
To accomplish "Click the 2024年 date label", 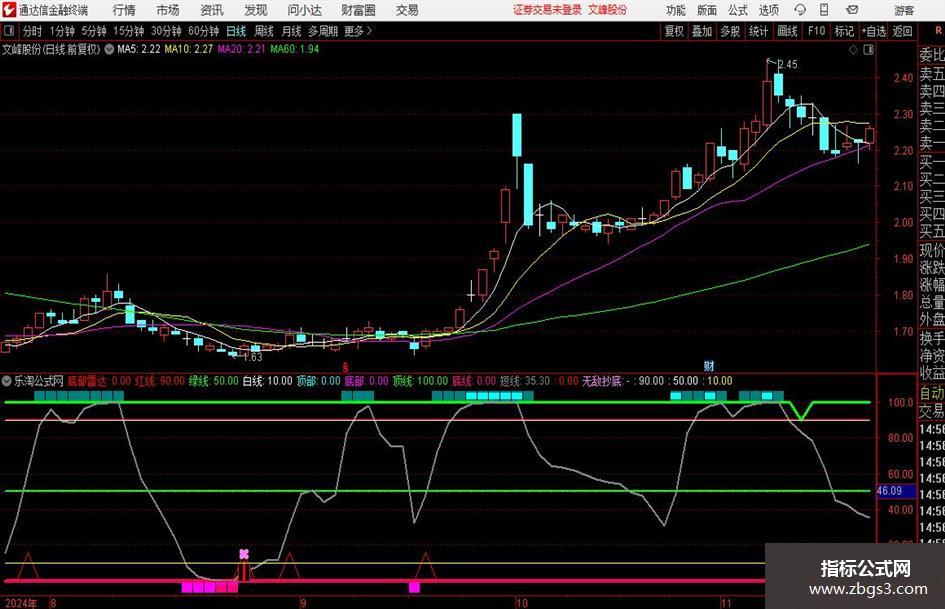I will pos(20,603).
